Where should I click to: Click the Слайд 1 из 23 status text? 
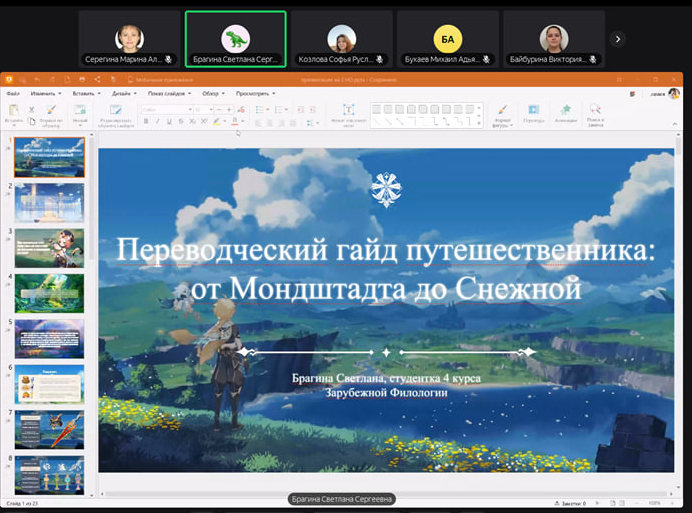[x=22, y=503]
